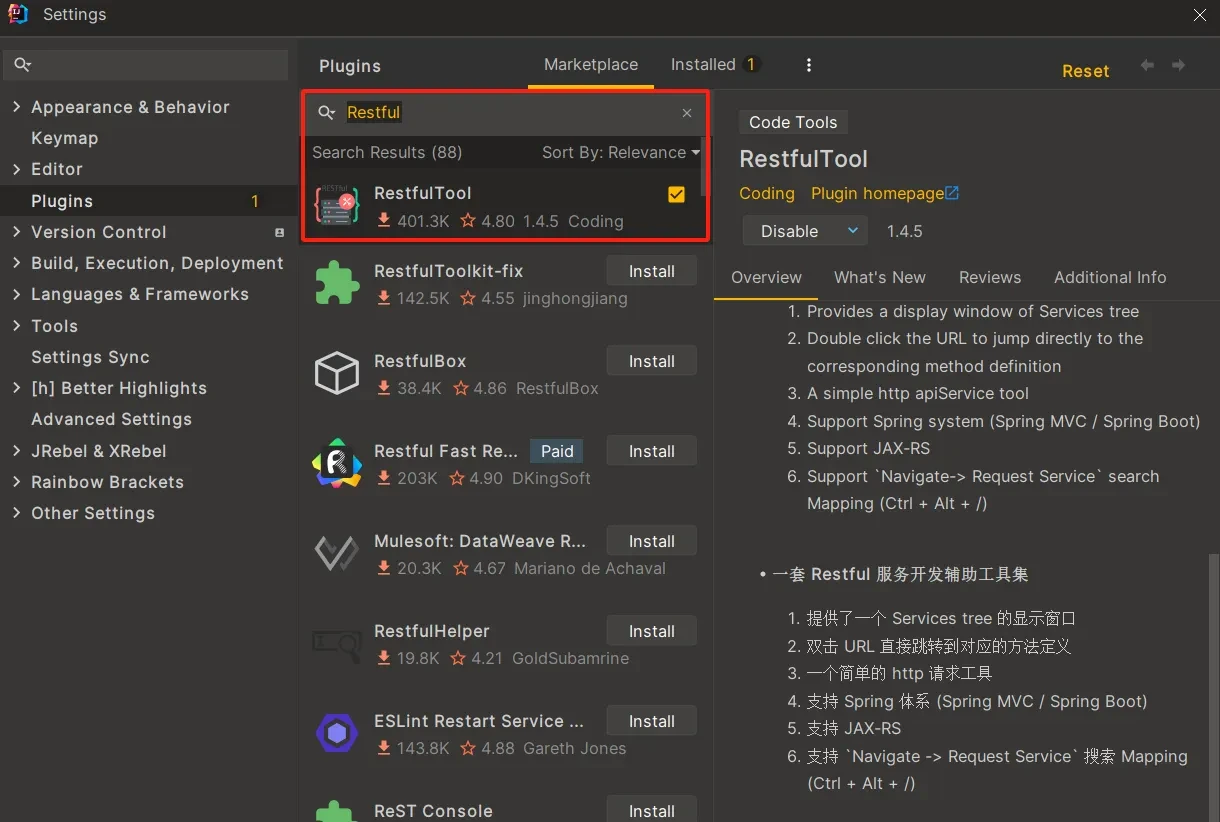Viewport: 1220px width, 822px height.
Task: Click the RestfulHelper plugin icon
Action: click(x=336, y=644)
